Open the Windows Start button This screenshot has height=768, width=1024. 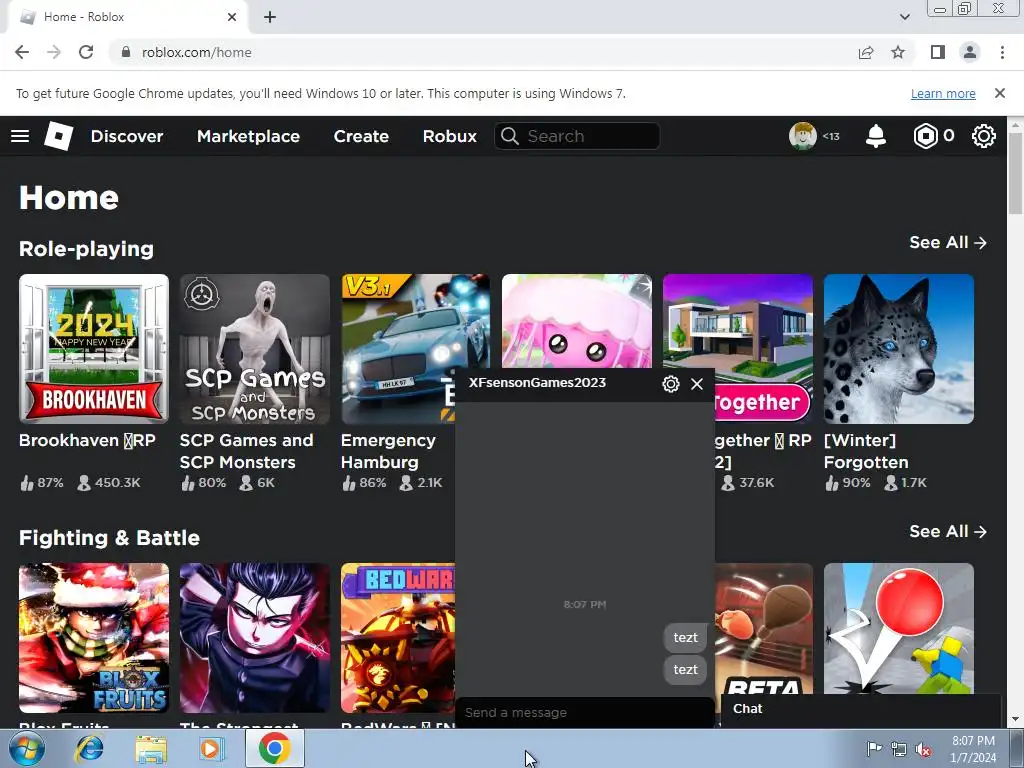[x=26, y=749]
